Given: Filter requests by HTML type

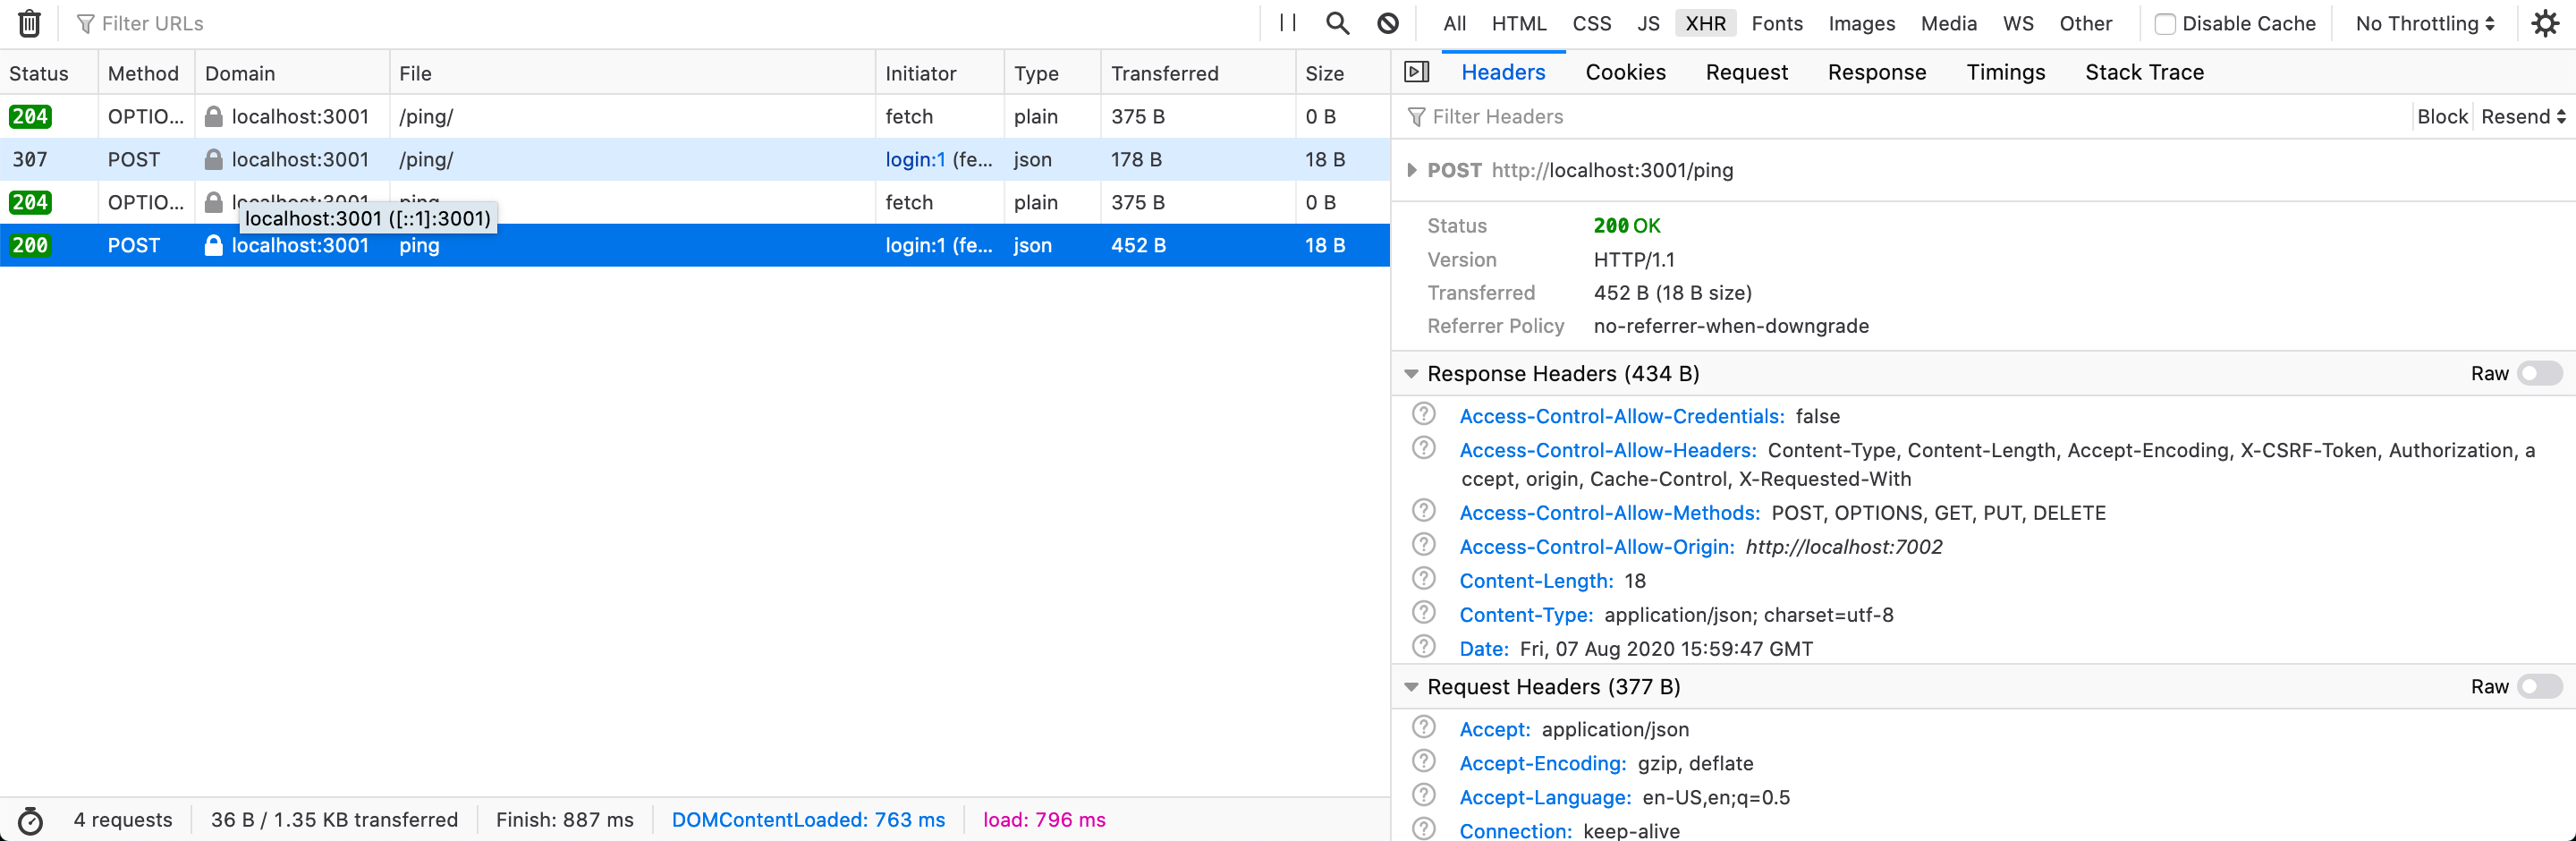Looking at the screenshot, I should [x=1518, y=23].
